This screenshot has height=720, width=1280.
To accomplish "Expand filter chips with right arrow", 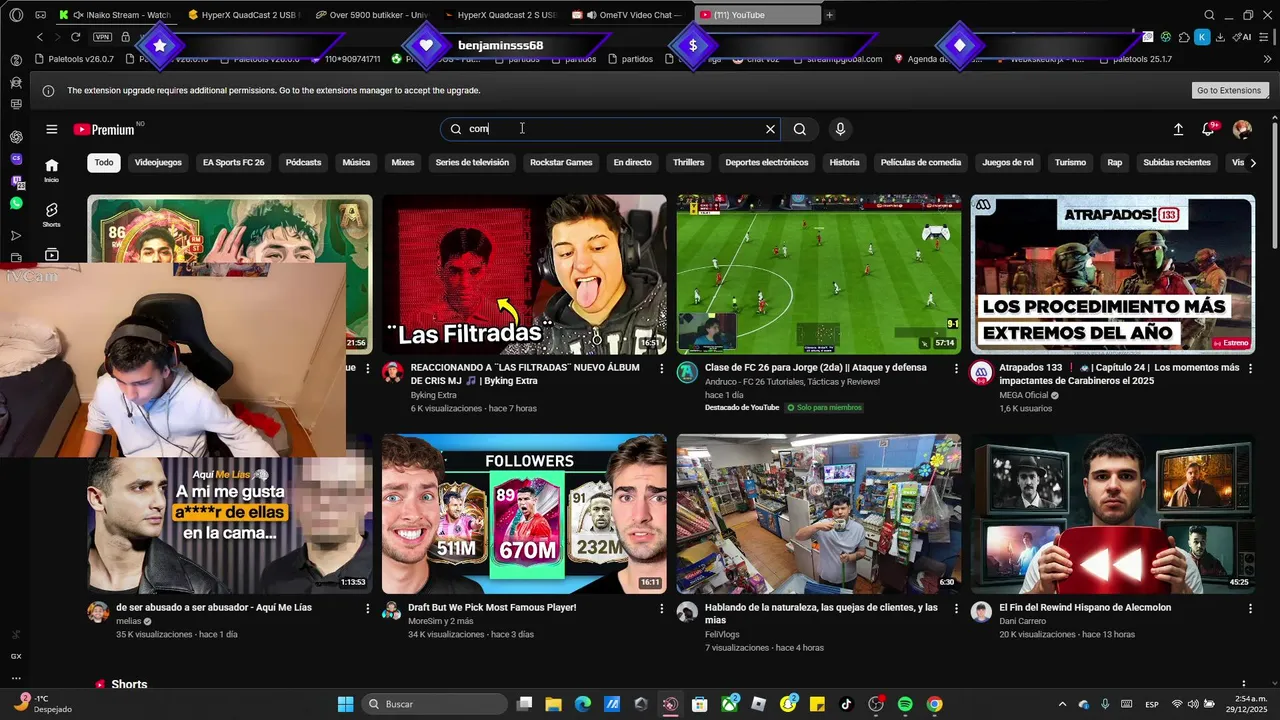I will pos(1253,162).
